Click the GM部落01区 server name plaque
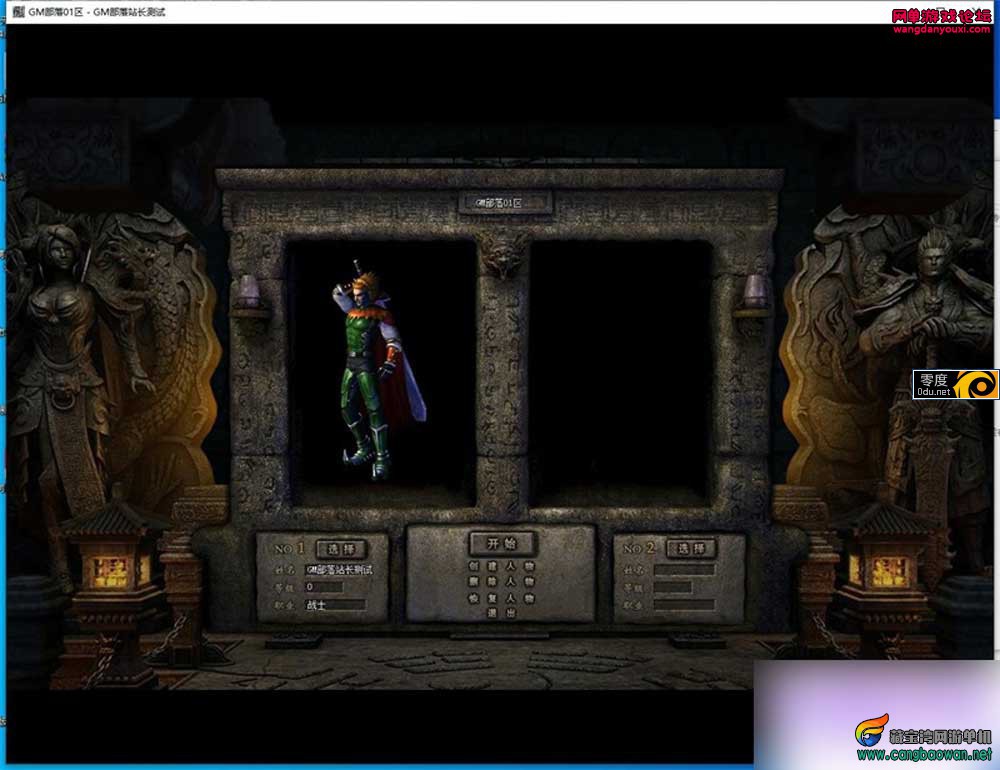This screenshot has height=770, width=1000. click(505, 203)
